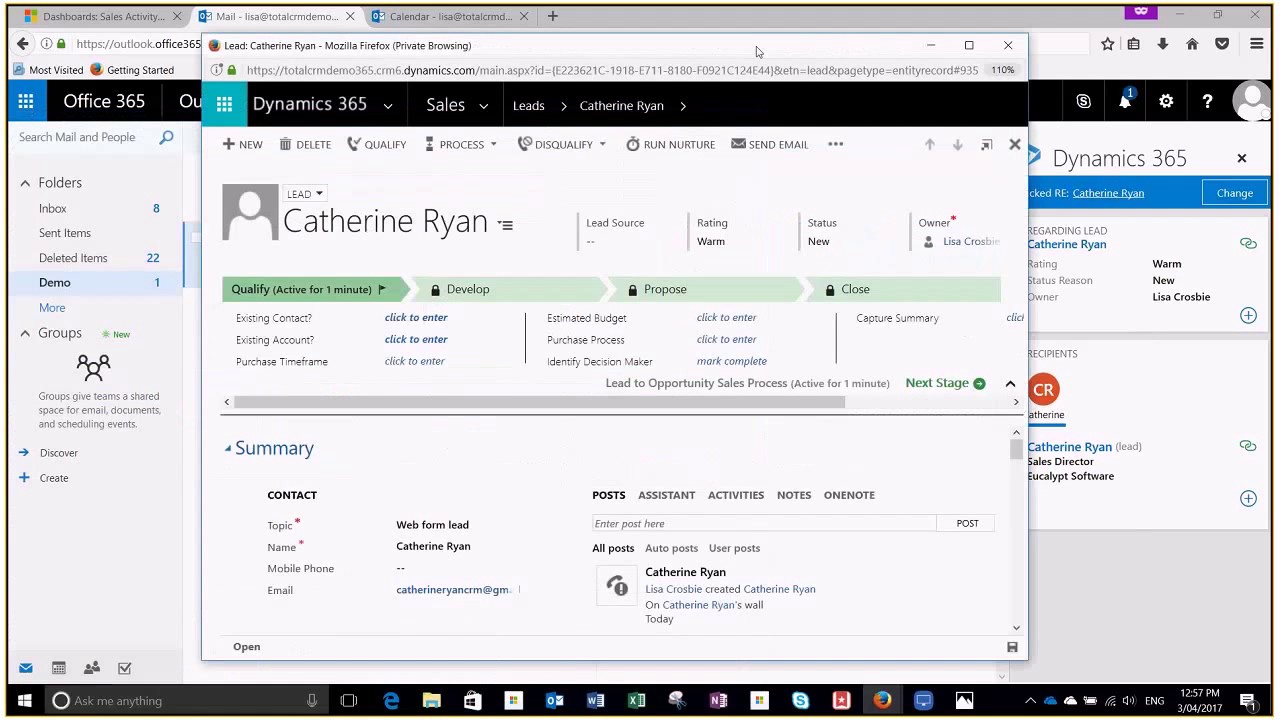Collapse the Summary section
Screen dimensions: 1280x720
coord(228,447)
